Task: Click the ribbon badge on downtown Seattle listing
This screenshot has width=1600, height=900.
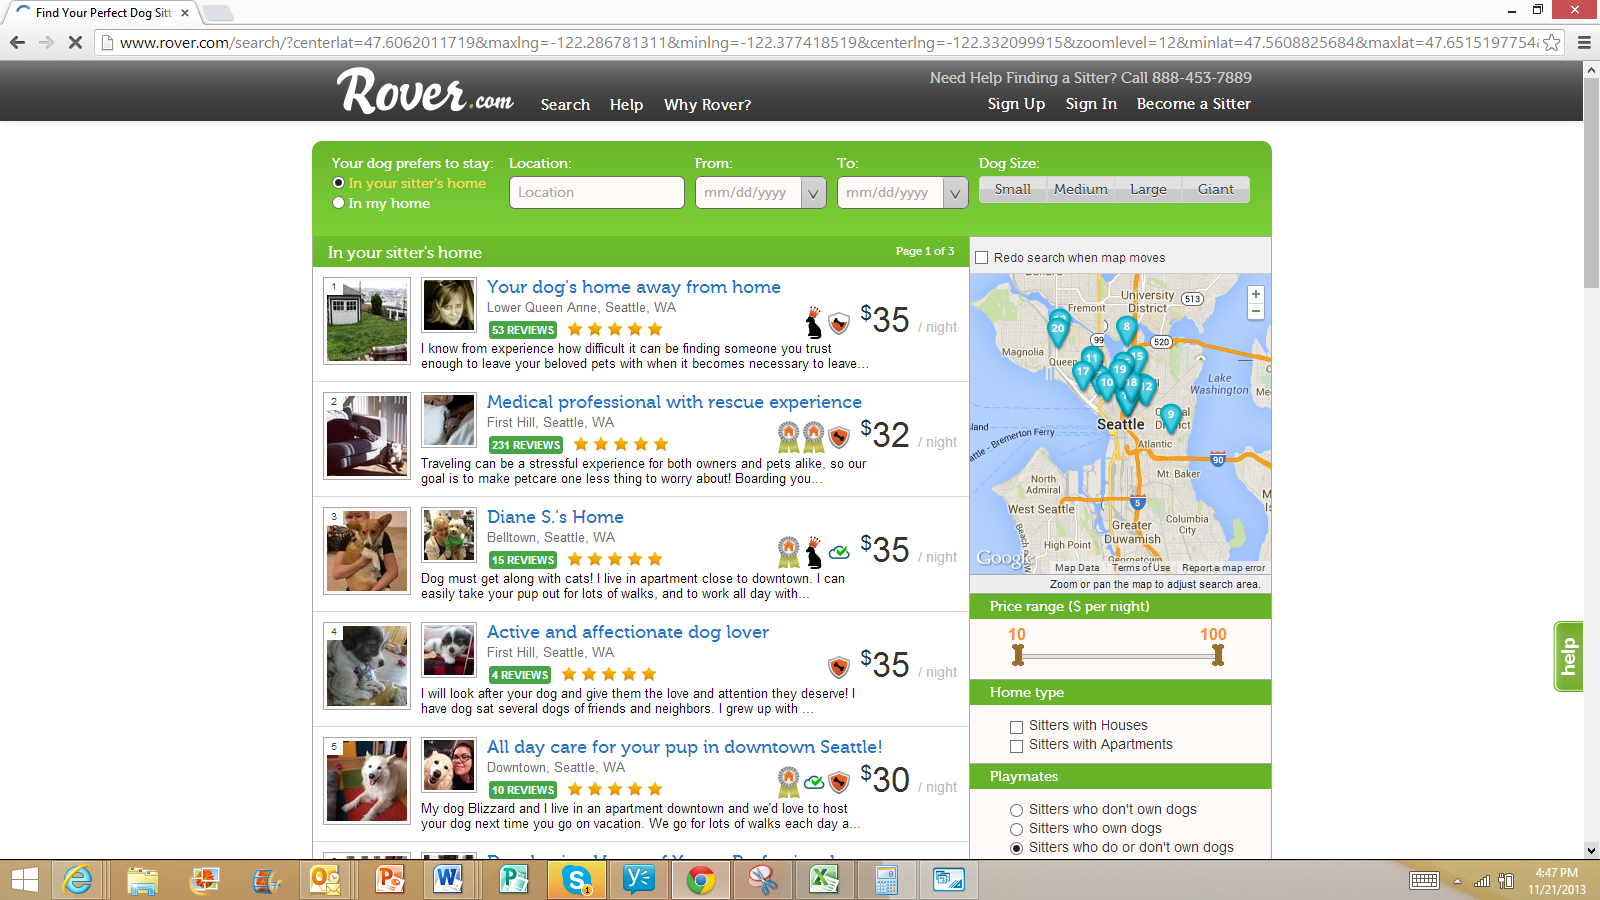Action: (789, 782)
